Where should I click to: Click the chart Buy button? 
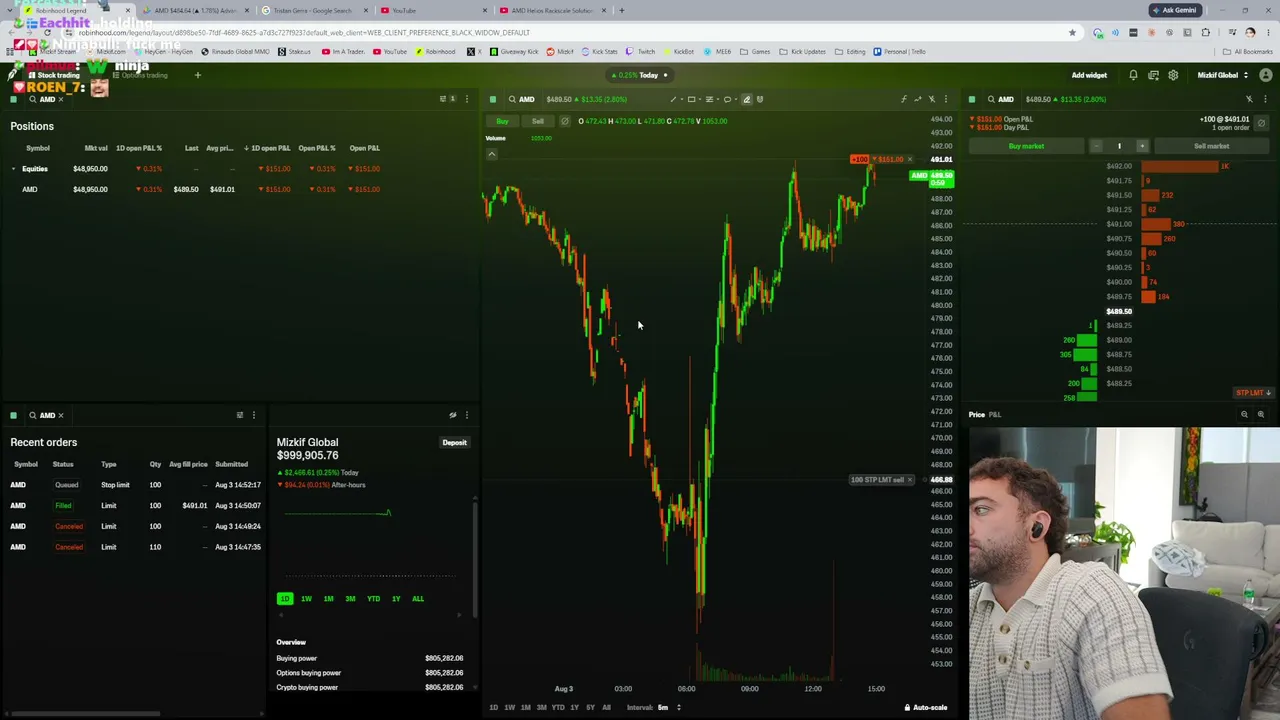tap(502, 121)
